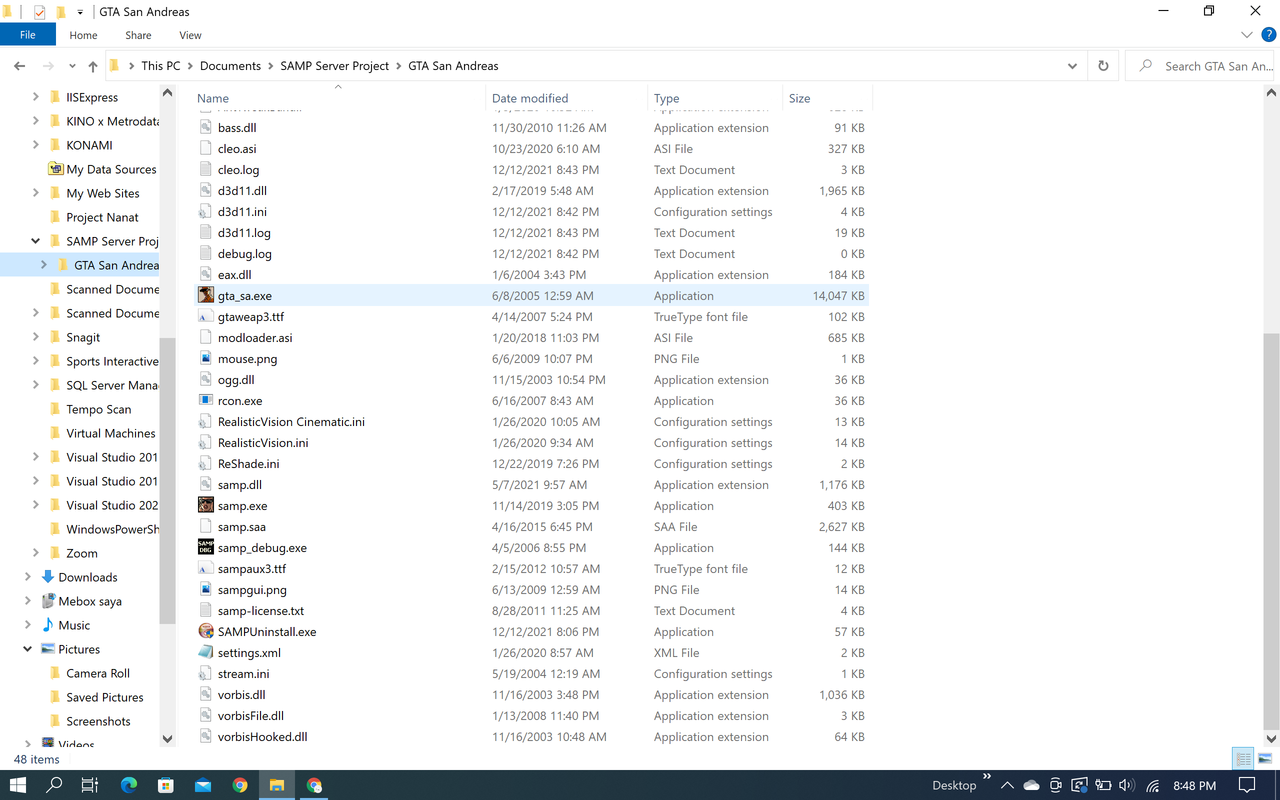Select the modloader.asi file name
Image resolution: width=1280 pixels, height=800 pixels.
255,338
